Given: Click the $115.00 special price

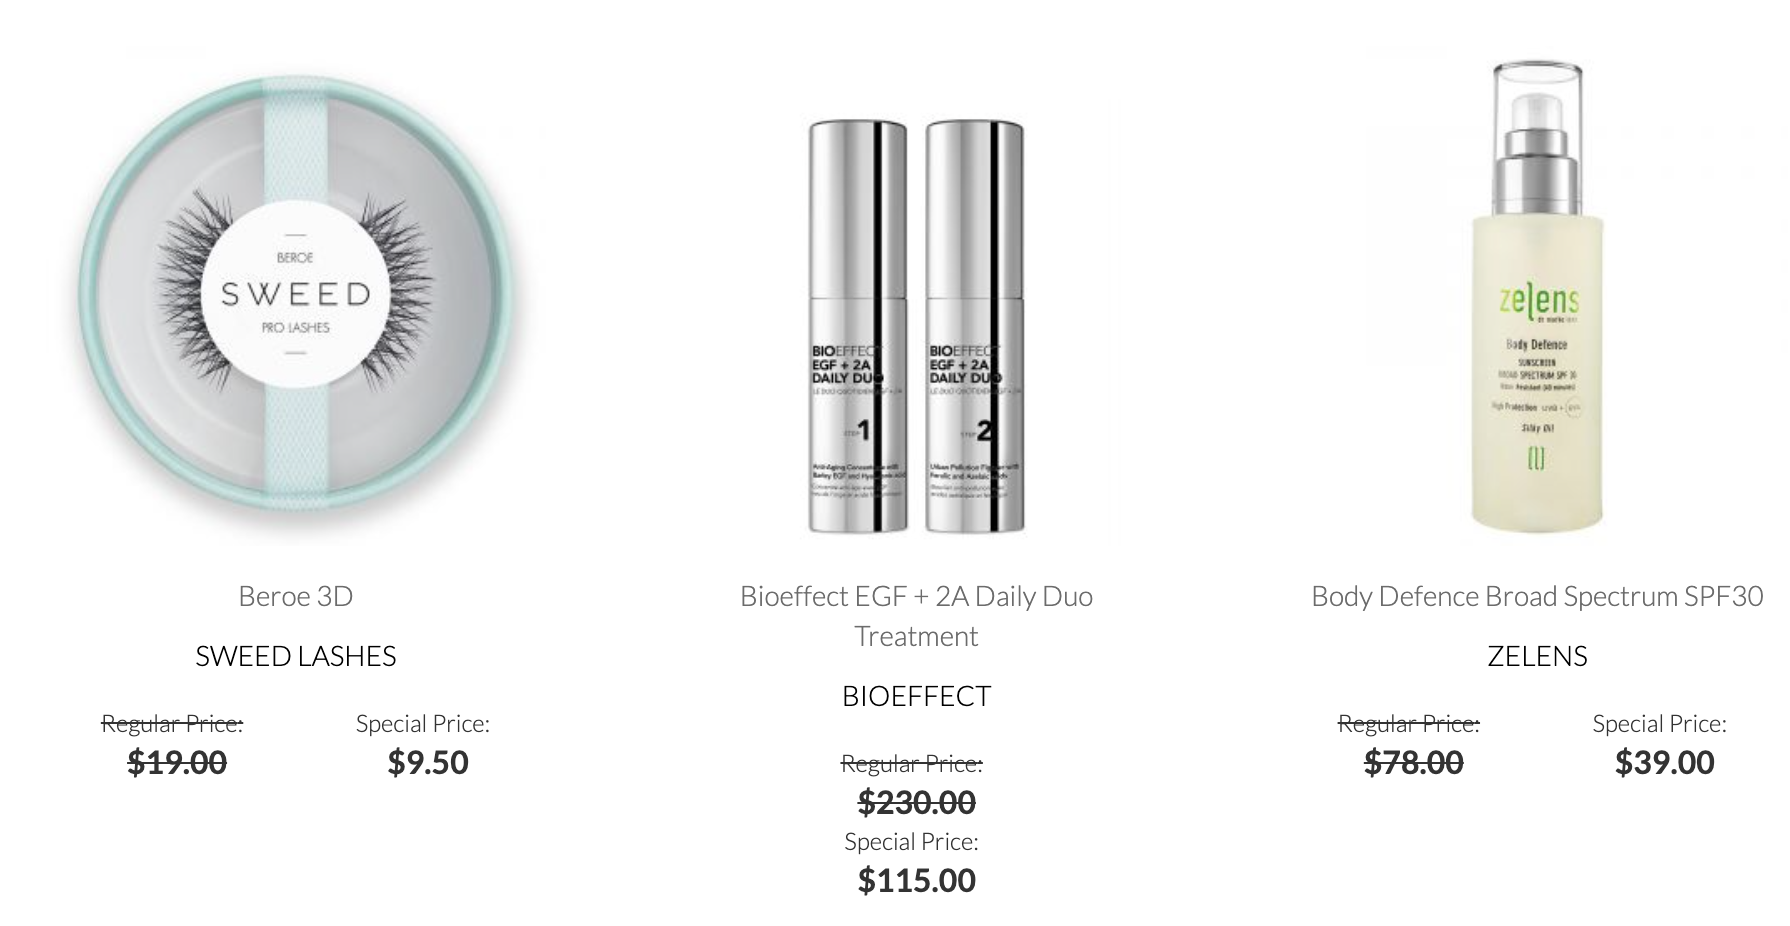Looking at the screenshot, I should (916, 880).
